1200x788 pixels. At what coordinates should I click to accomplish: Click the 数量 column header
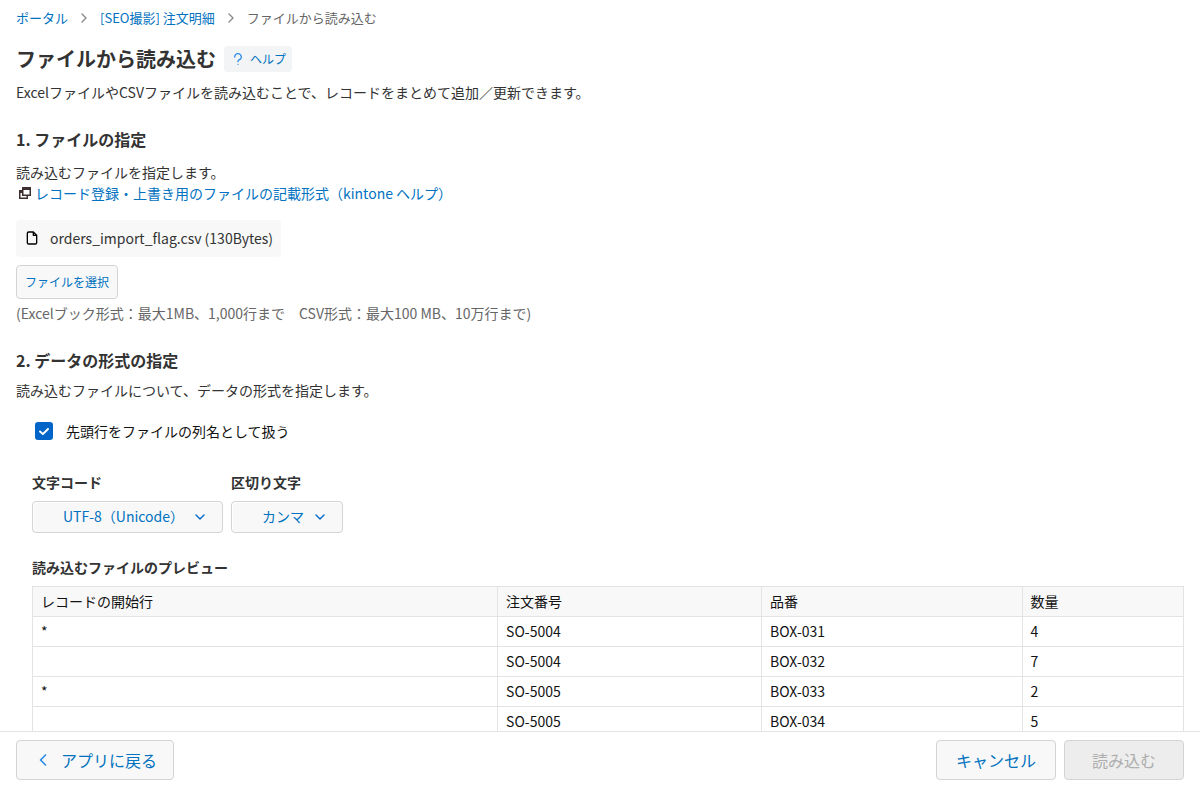[1103, 602]
